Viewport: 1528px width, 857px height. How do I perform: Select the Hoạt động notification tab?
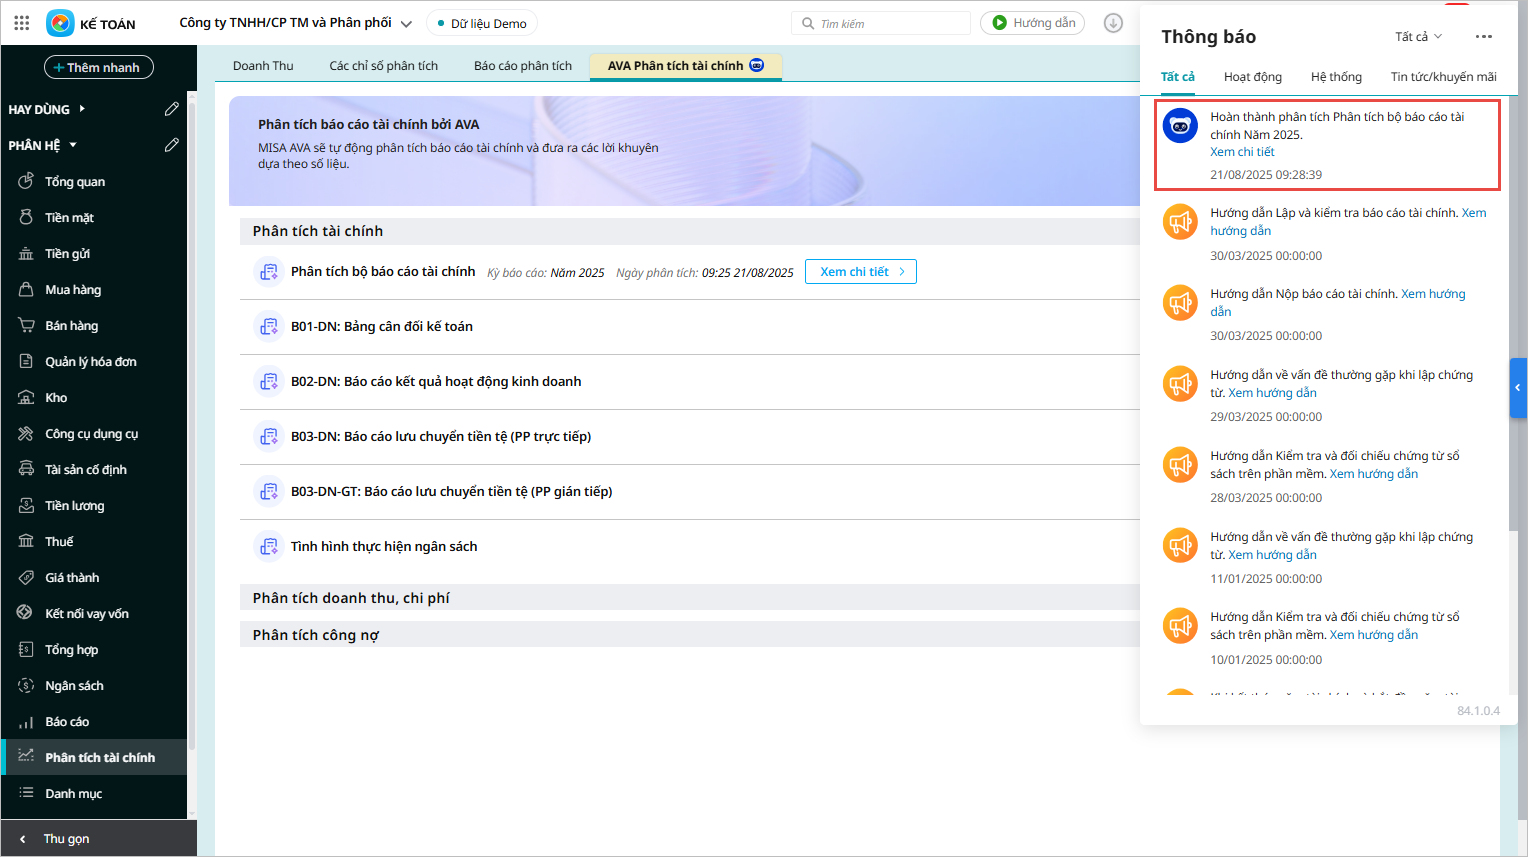coord(1252,77)
